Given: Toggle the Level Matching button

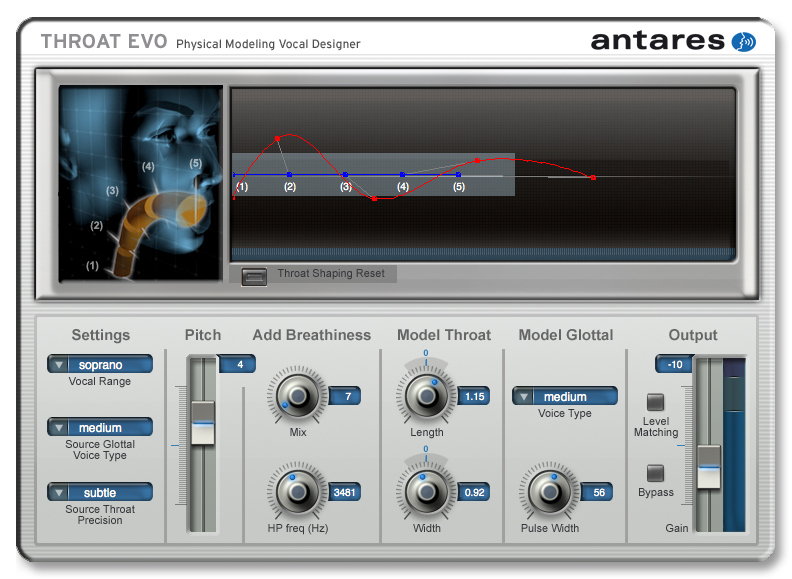Looking at the screenshot, I should 655,402.
